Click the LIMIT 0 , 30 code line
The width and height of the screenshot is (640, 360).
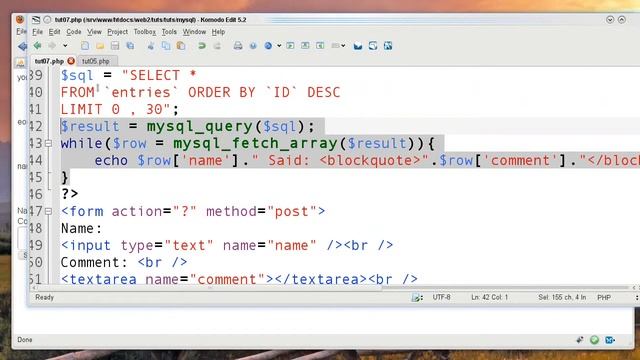pyautogui.click(x=120, y=109)
